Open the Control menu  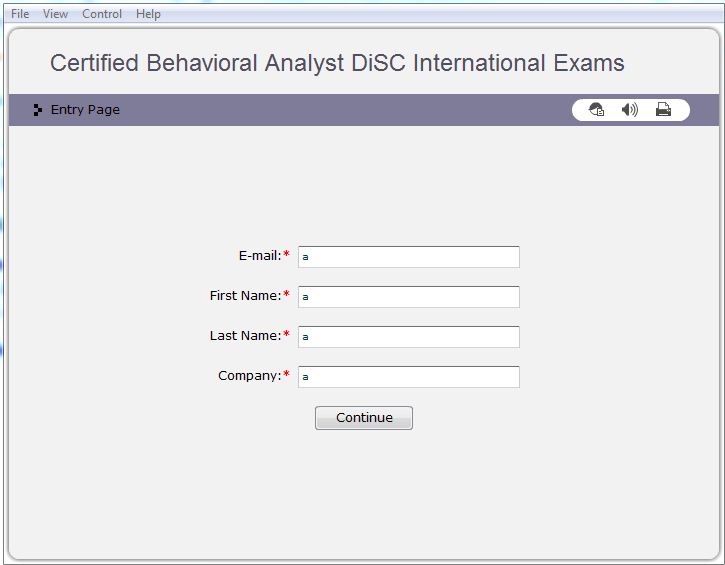pyautogui.click(x=102, y=14)
